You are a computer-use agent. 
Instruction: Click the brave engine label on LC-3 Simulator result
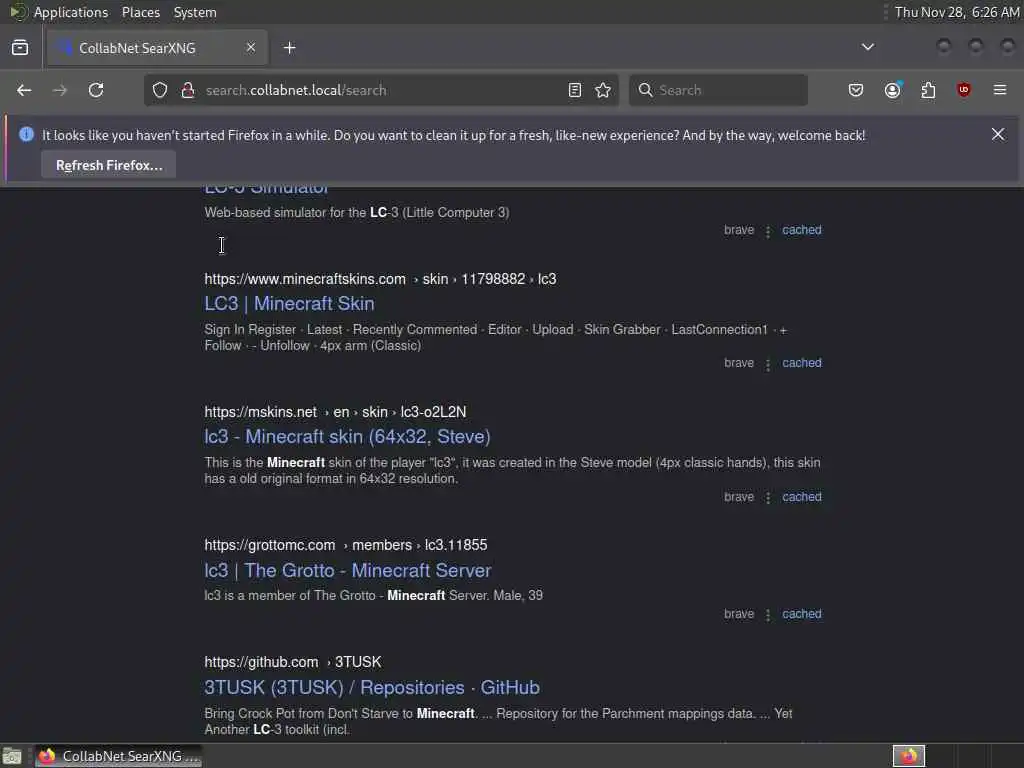[x=739, y=230]
